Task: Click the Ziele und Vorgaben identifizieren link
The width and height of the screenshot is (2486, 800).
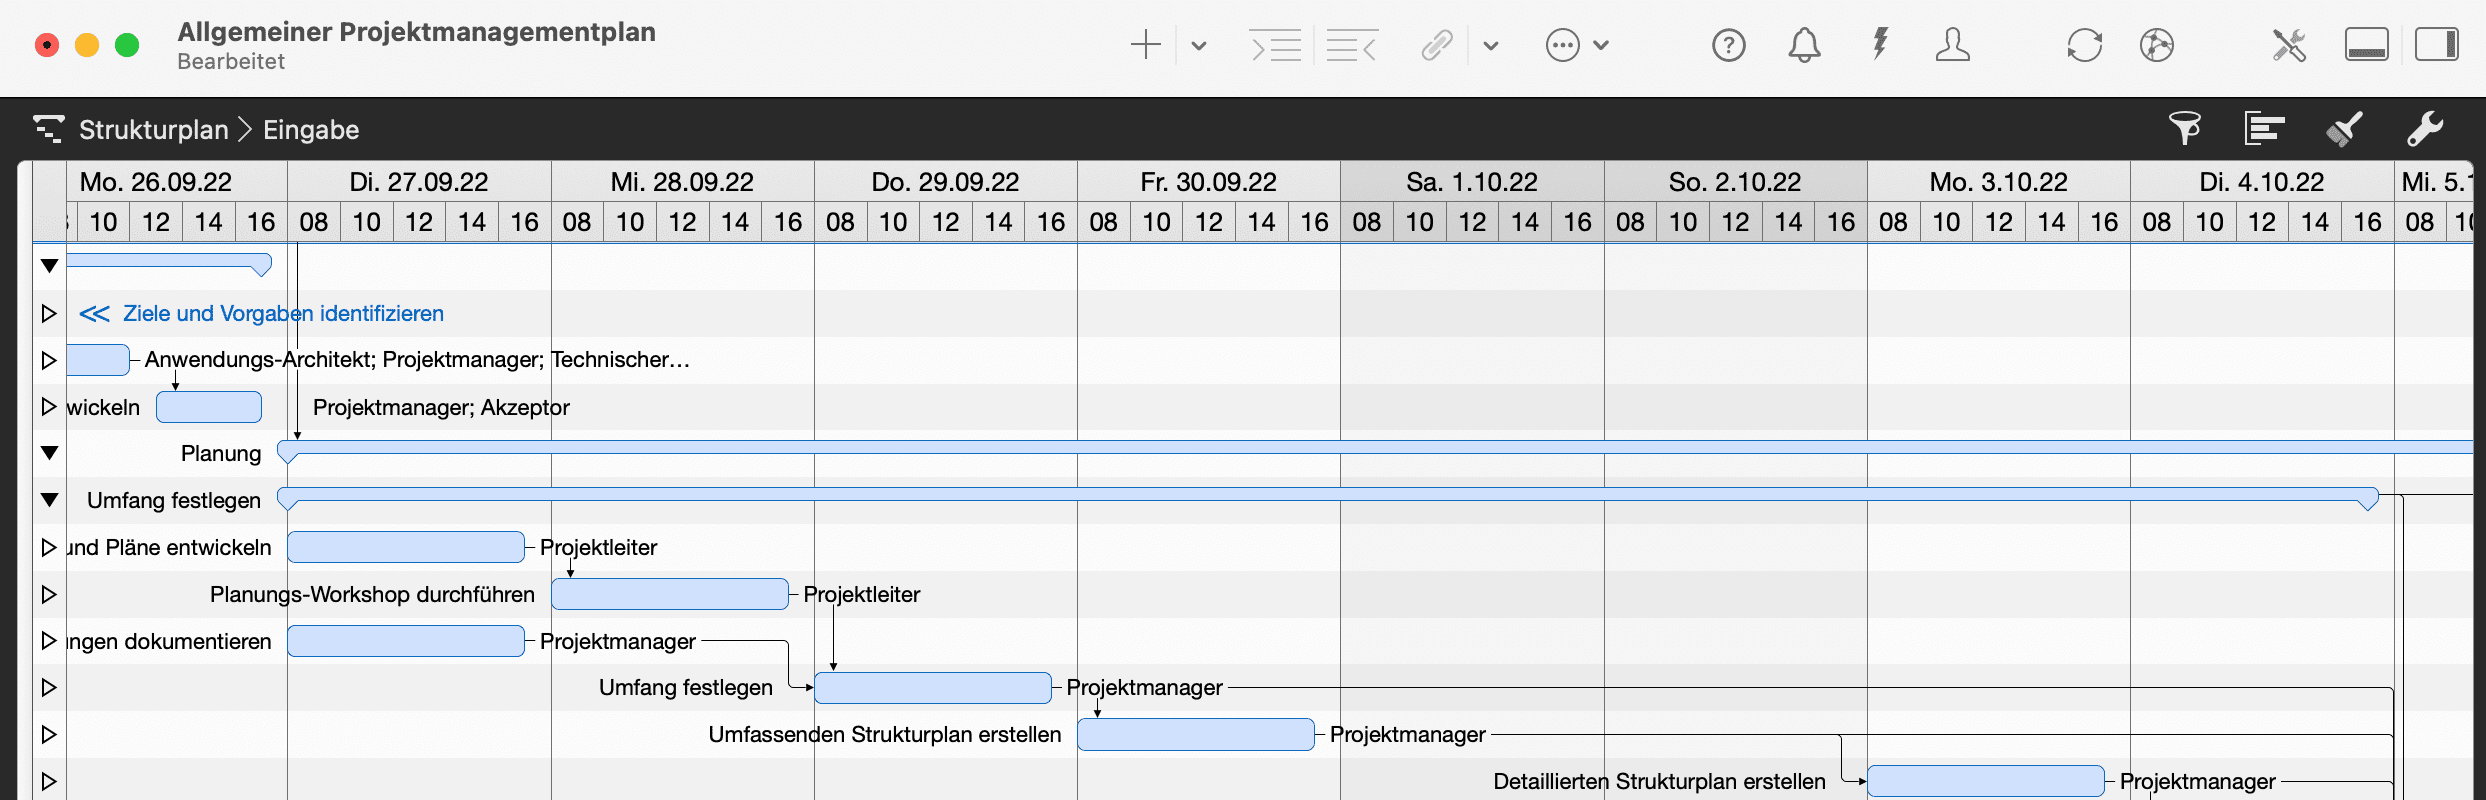Action: pos(283,313)
